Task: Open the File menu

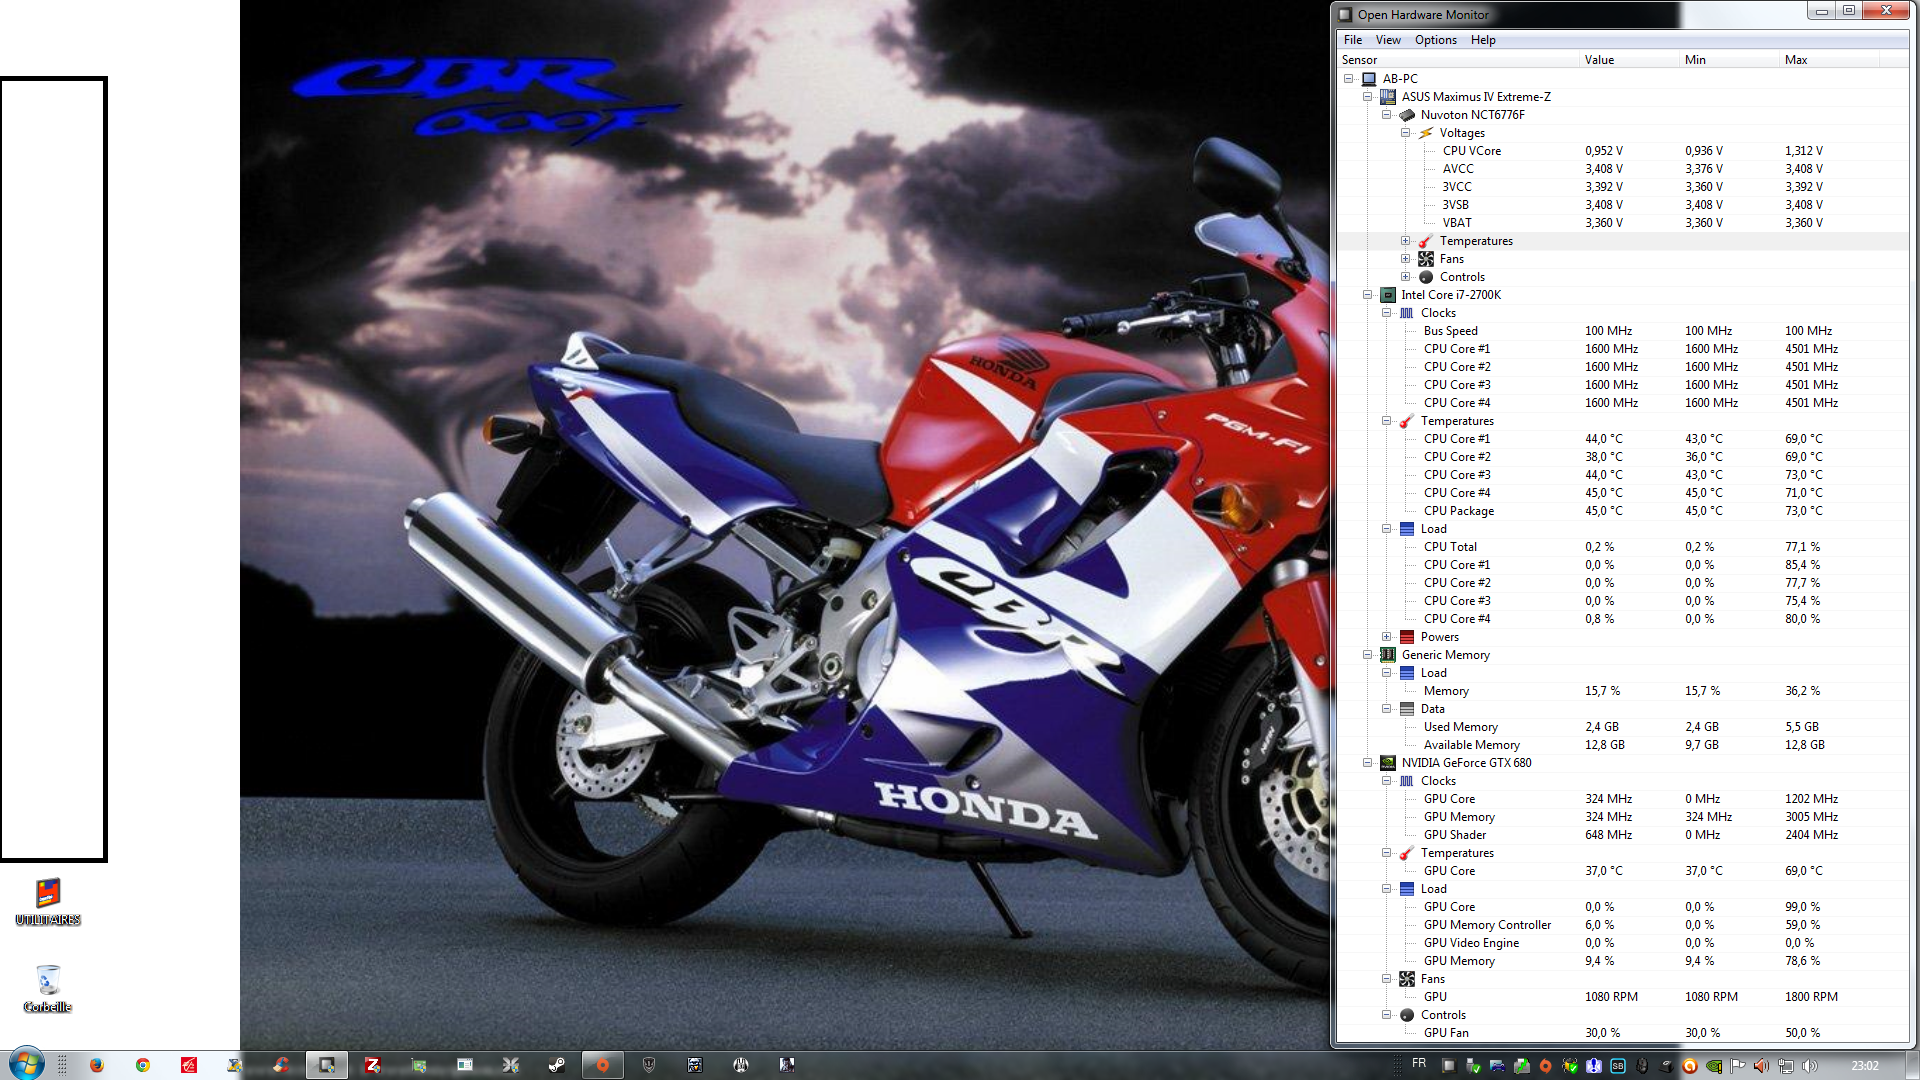Action: coord(1352,40)
